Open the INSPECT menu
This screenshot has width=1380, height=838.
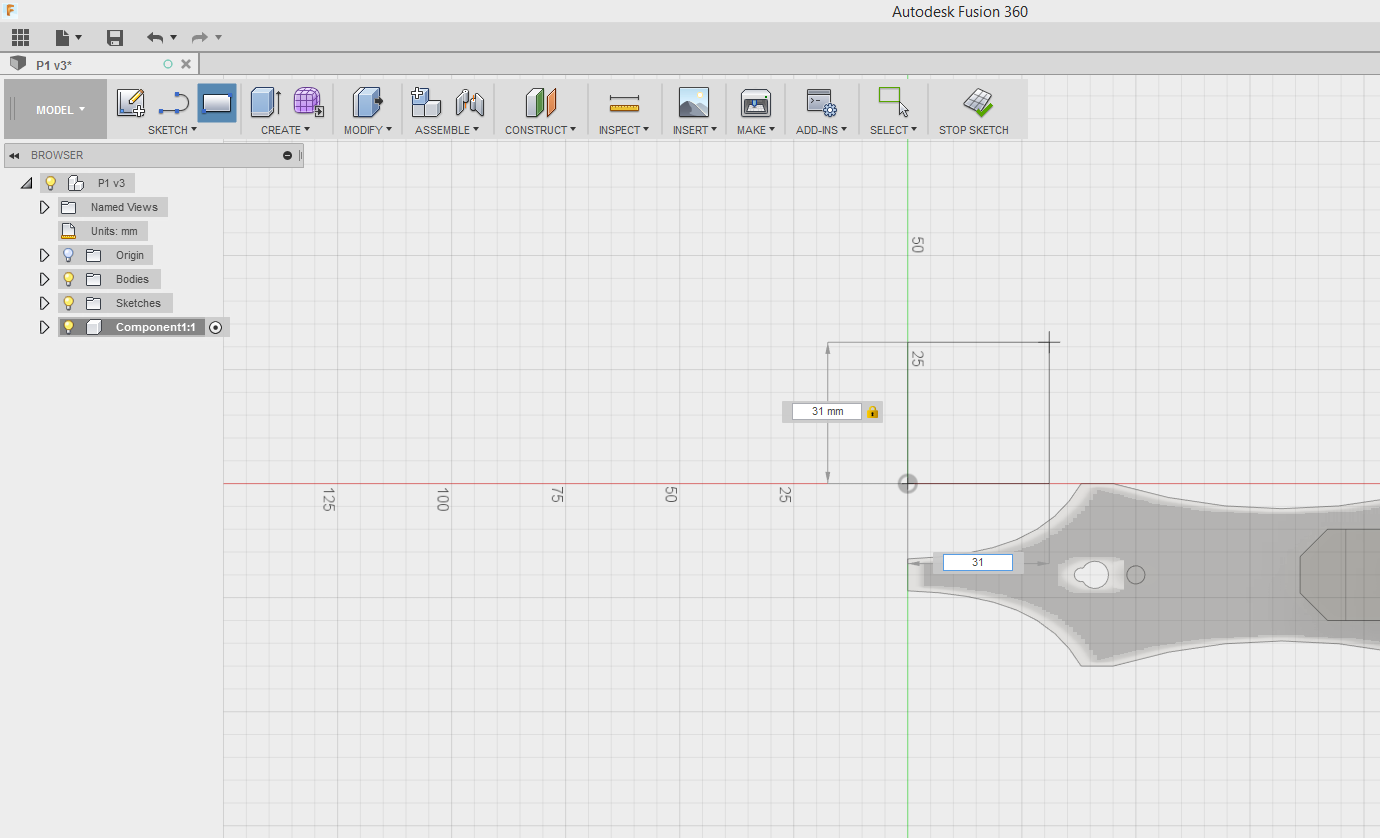(624, 130)
